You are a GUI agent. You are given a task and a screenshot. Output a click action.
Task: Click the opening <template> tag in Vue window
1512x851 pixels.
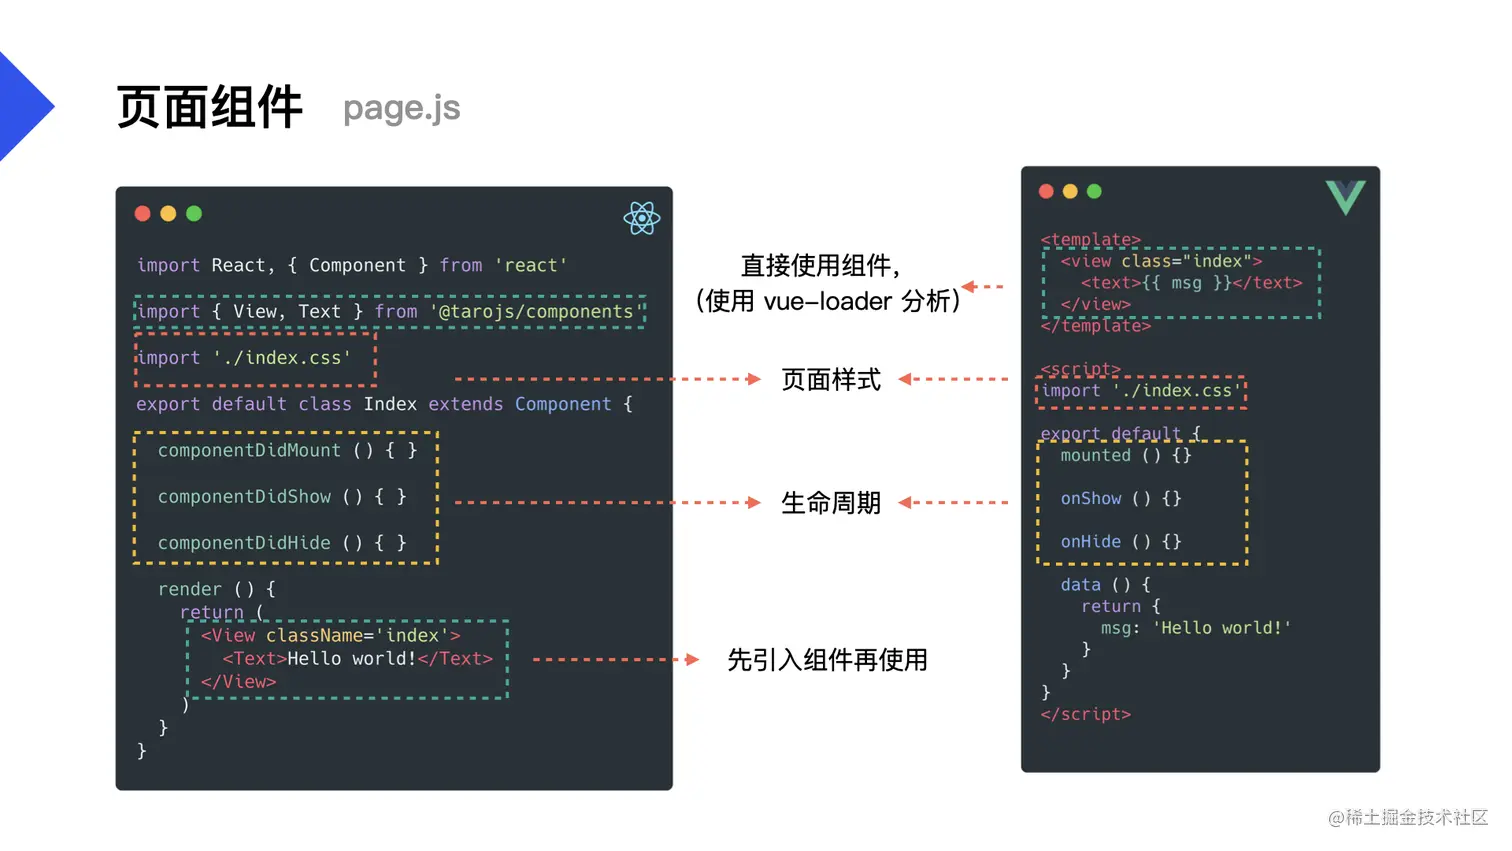(x=1090, y=239)
